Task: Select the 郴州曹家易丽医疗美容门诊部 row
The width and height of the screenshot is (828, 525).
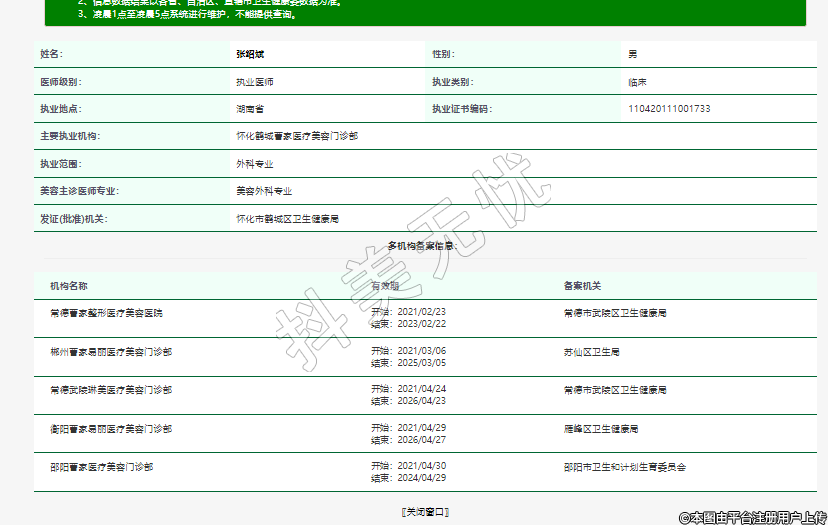Action: tap(110, 352)
